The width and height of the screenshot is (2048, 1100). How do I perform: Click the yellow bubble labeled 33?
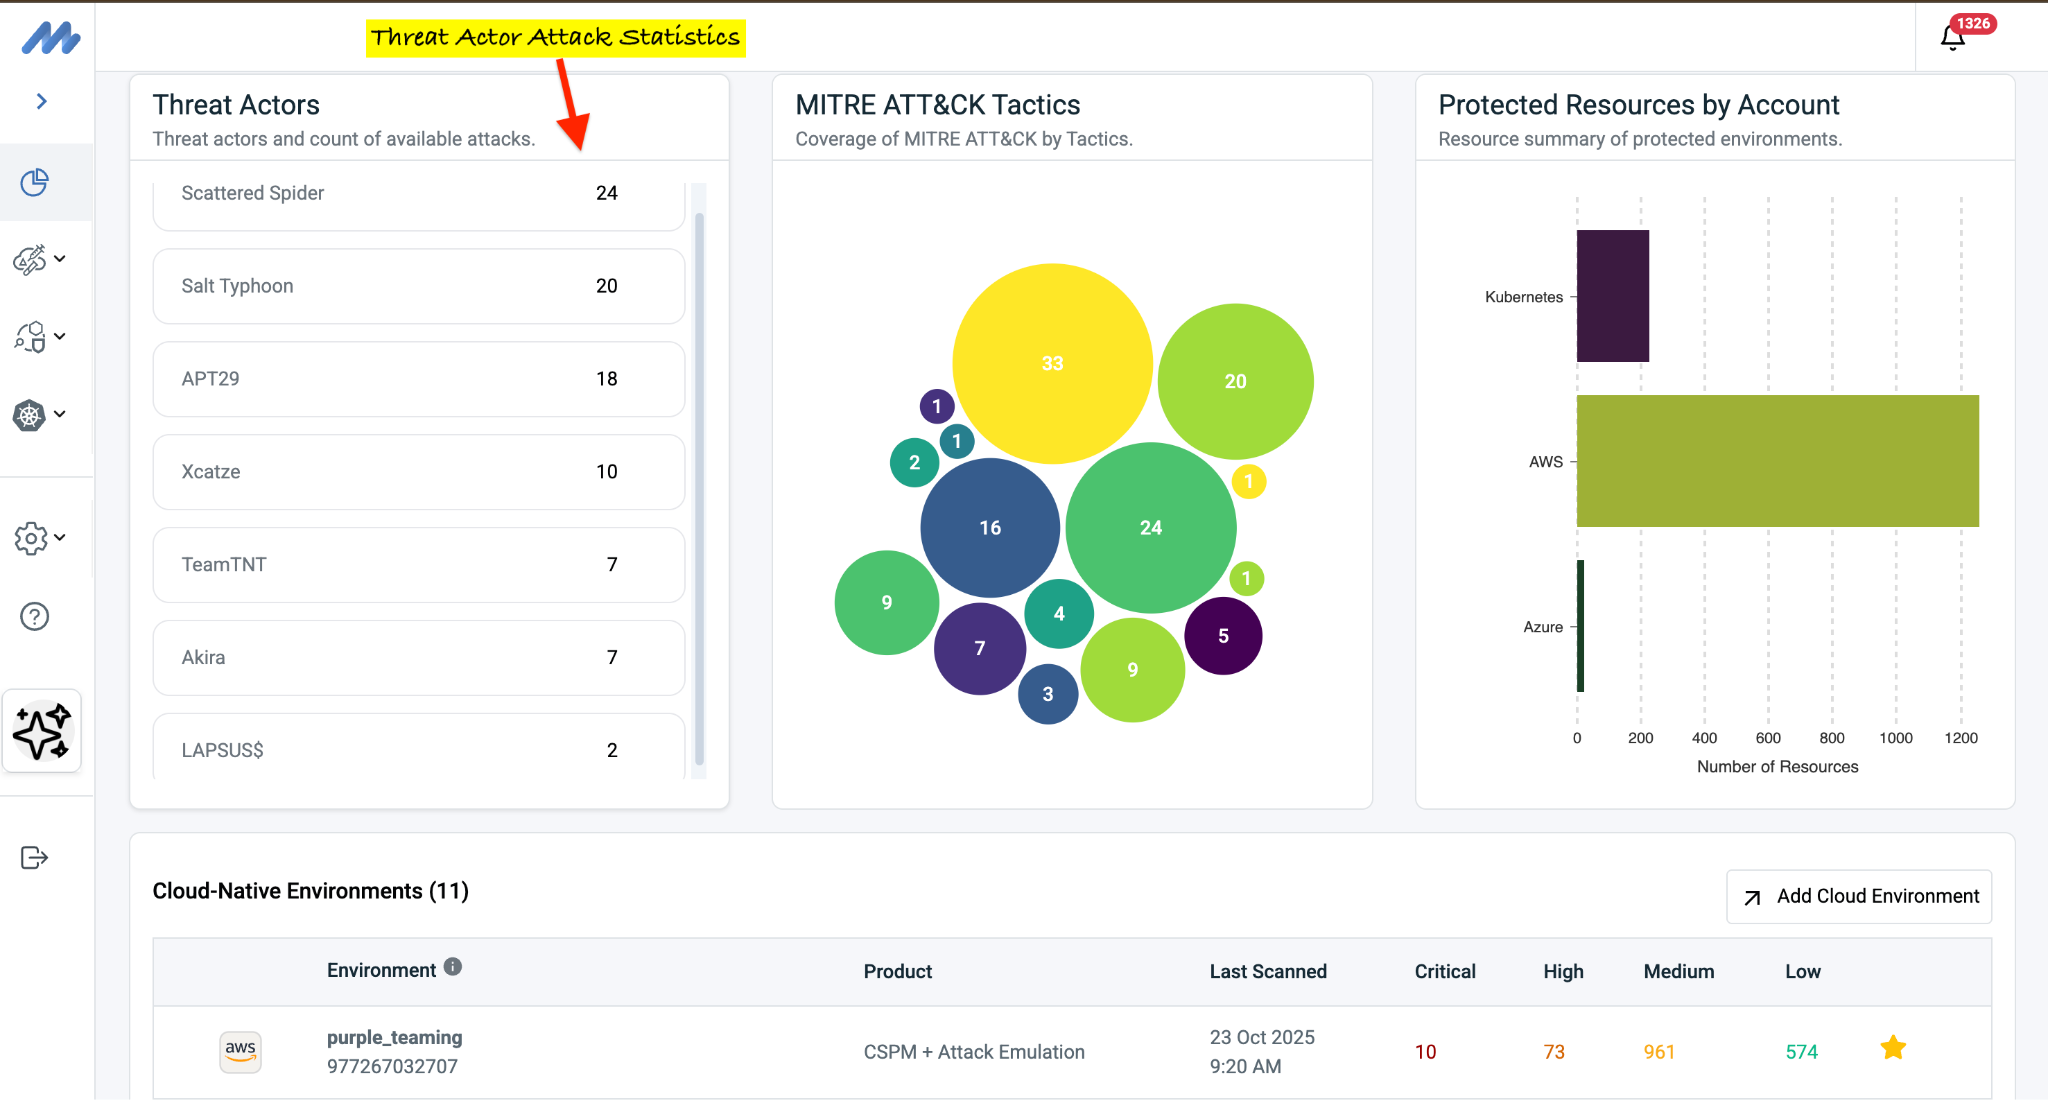click(x=1052, y=363)
